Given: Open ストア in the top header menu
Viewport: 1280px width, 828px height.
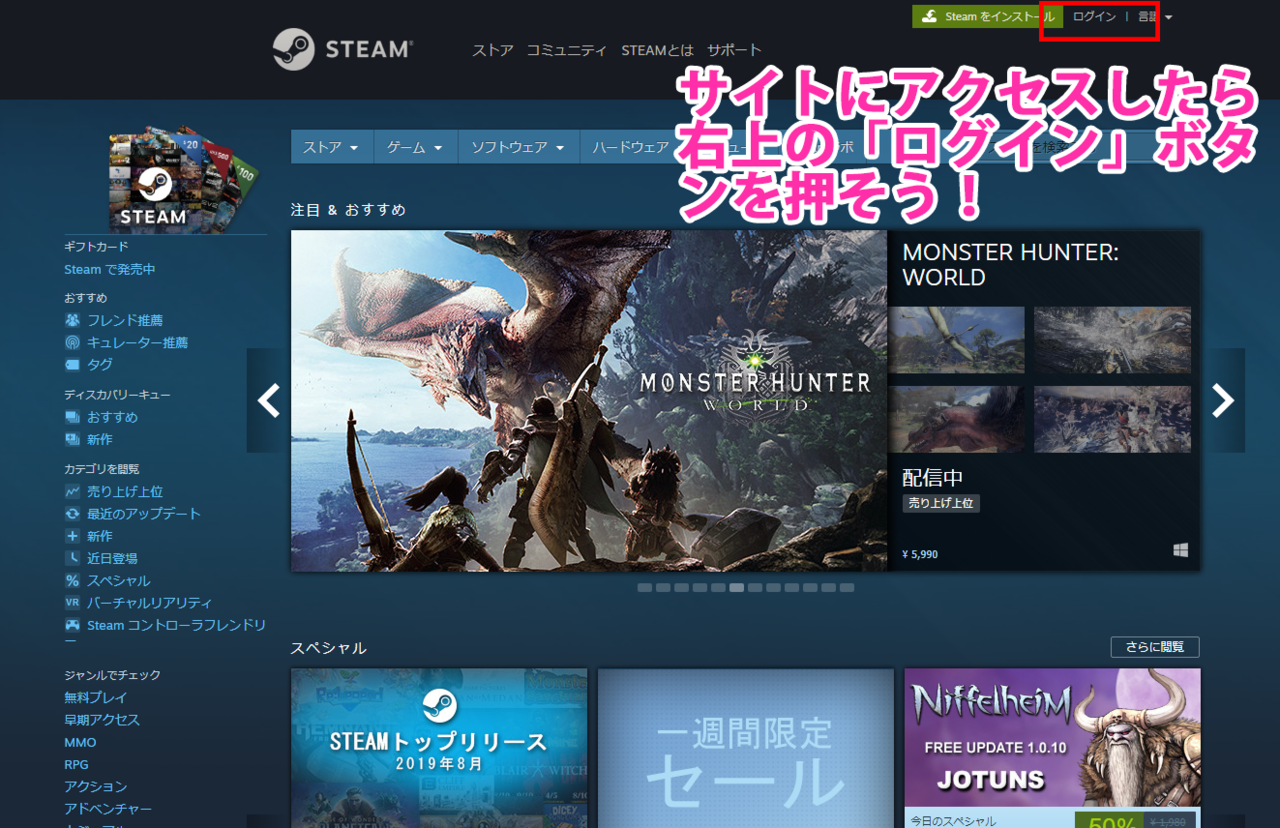Looking at the screenshot, I should click(493, 50).
